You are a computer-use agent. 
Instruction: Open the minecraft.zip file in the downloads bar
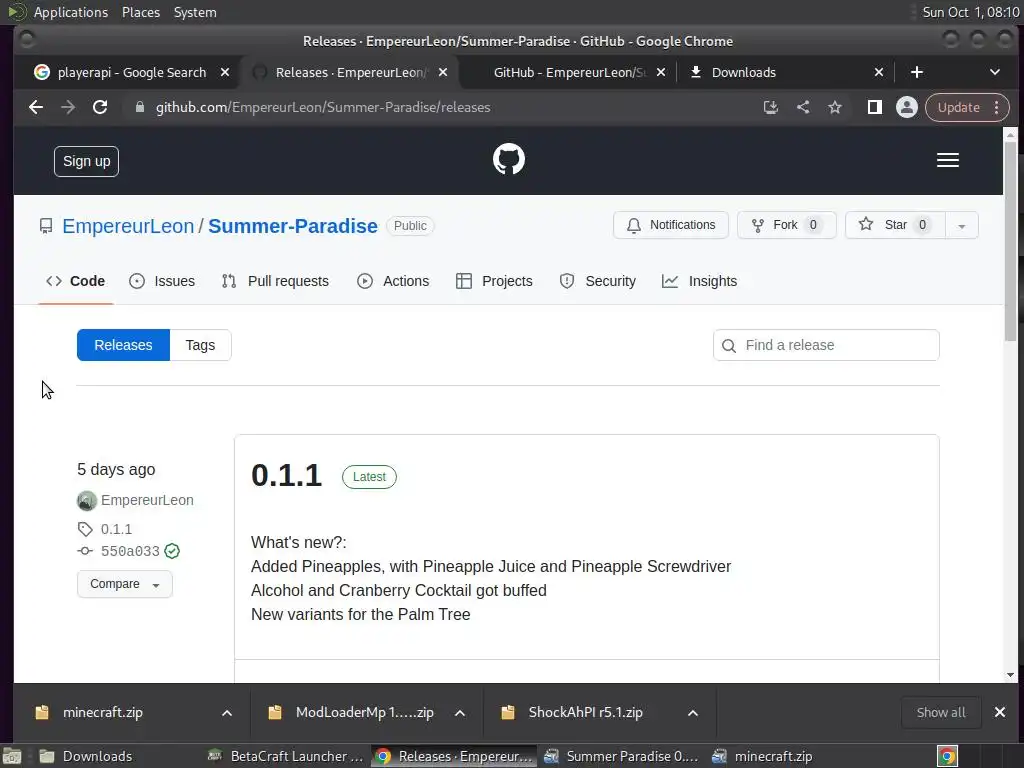coord(103,712)
